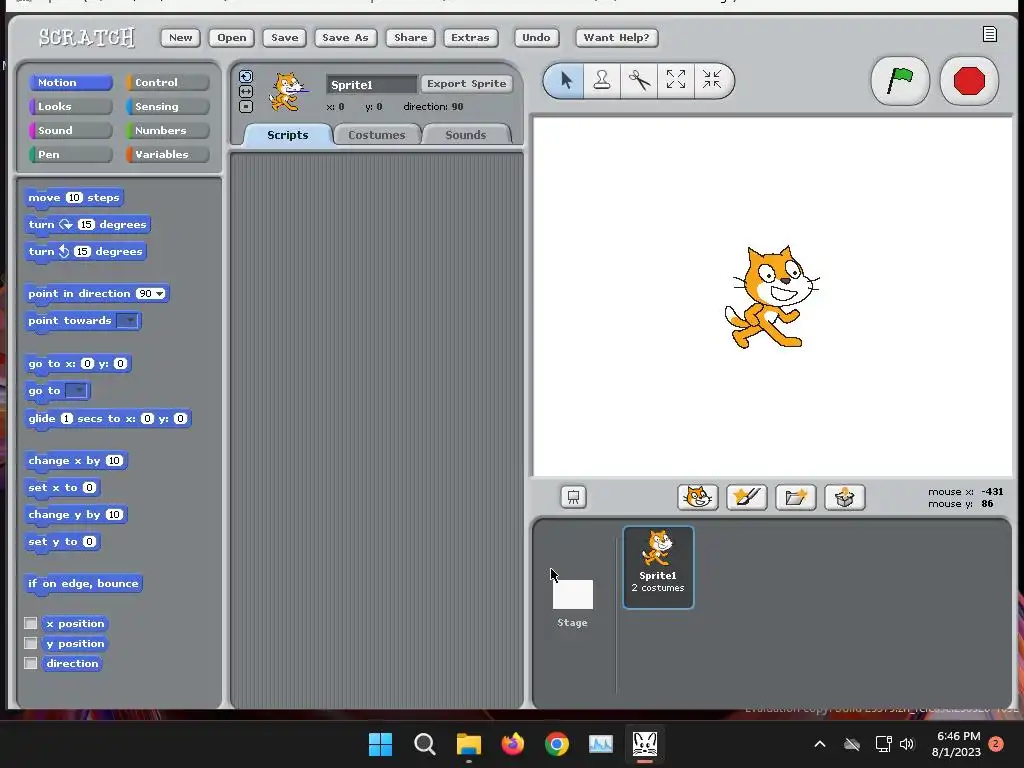The image size is (1024, 768).
Task: Click the Save As button
Action: tap(345, 37)
